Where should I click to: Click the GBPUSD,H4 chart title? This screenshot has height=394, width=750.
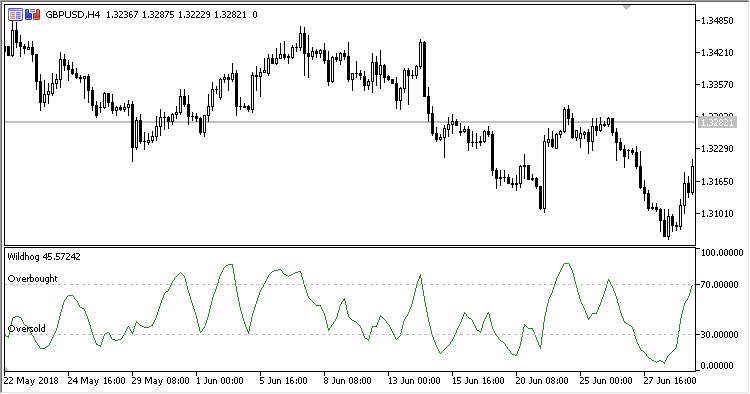click(x=73, y=15)
